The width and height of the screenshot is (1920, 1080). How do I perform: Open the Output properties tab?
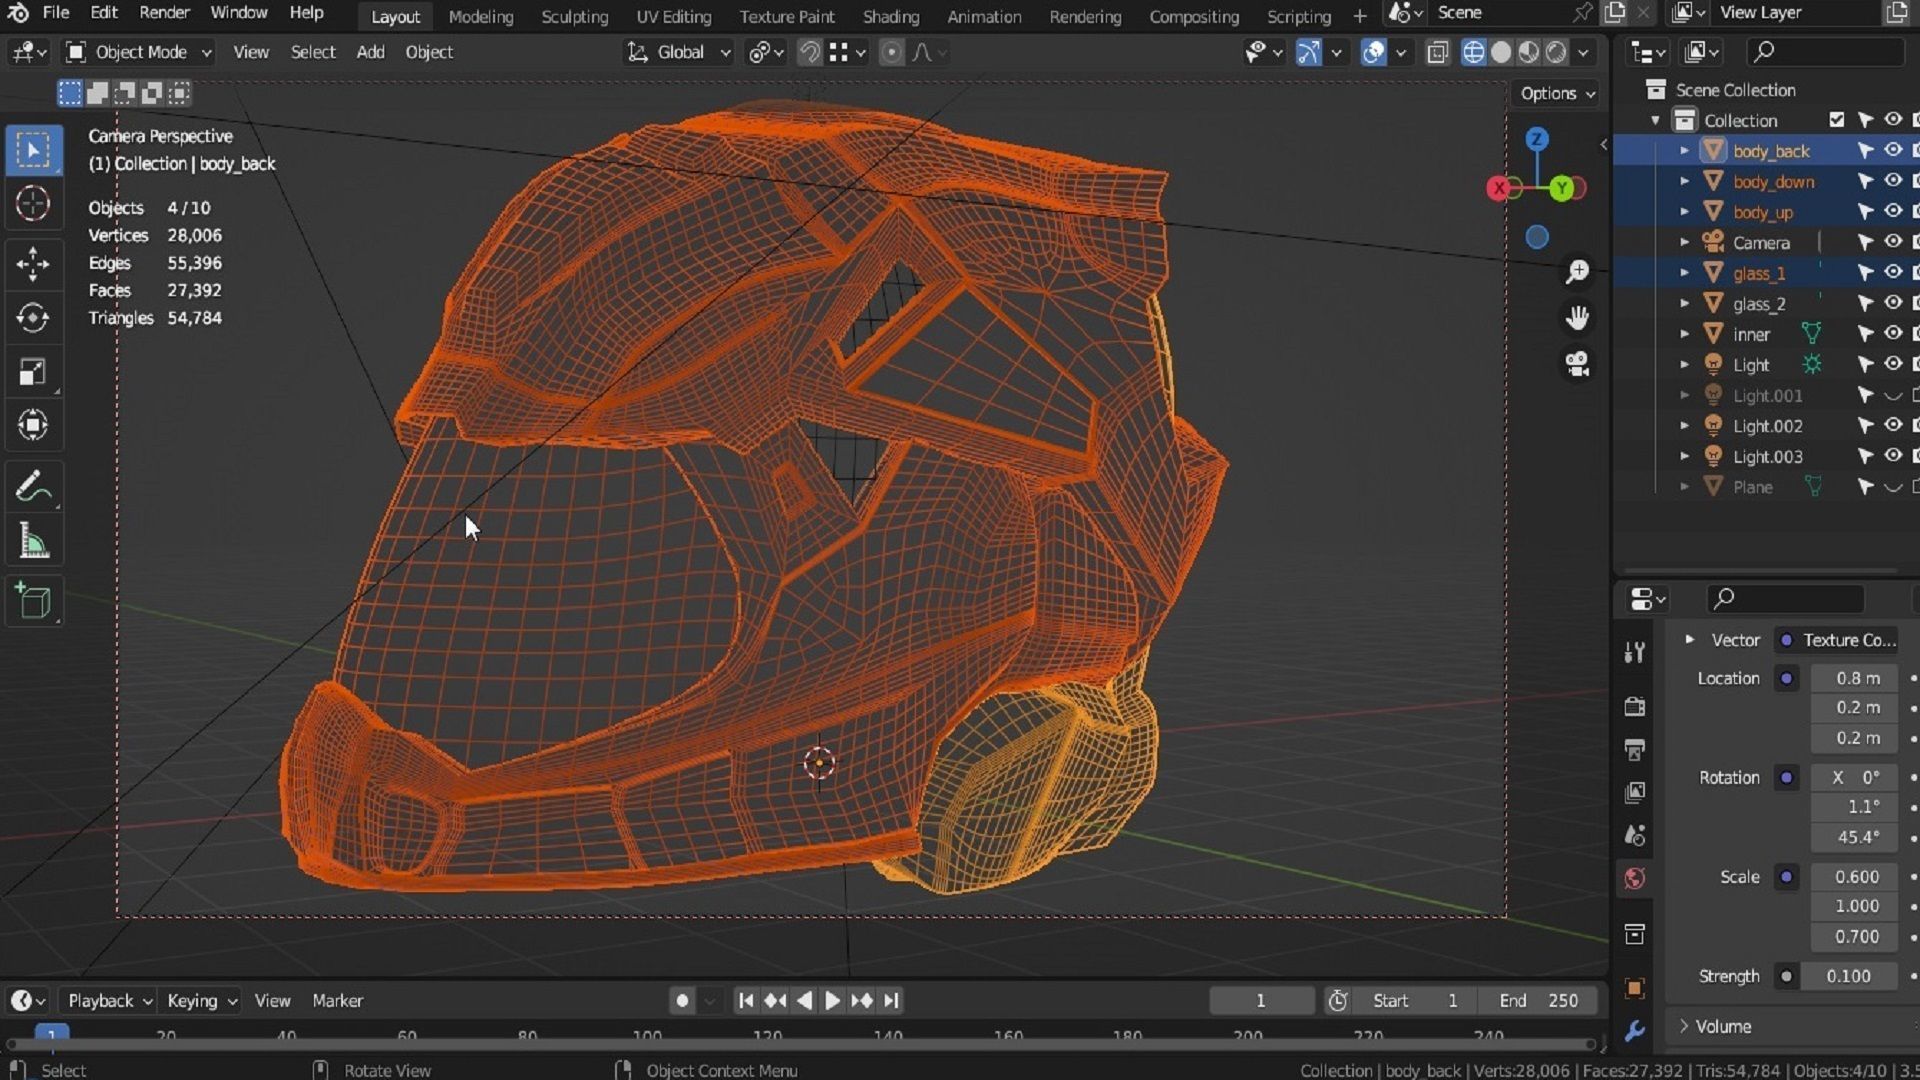pyautogui.click(x=1635, y=750)
